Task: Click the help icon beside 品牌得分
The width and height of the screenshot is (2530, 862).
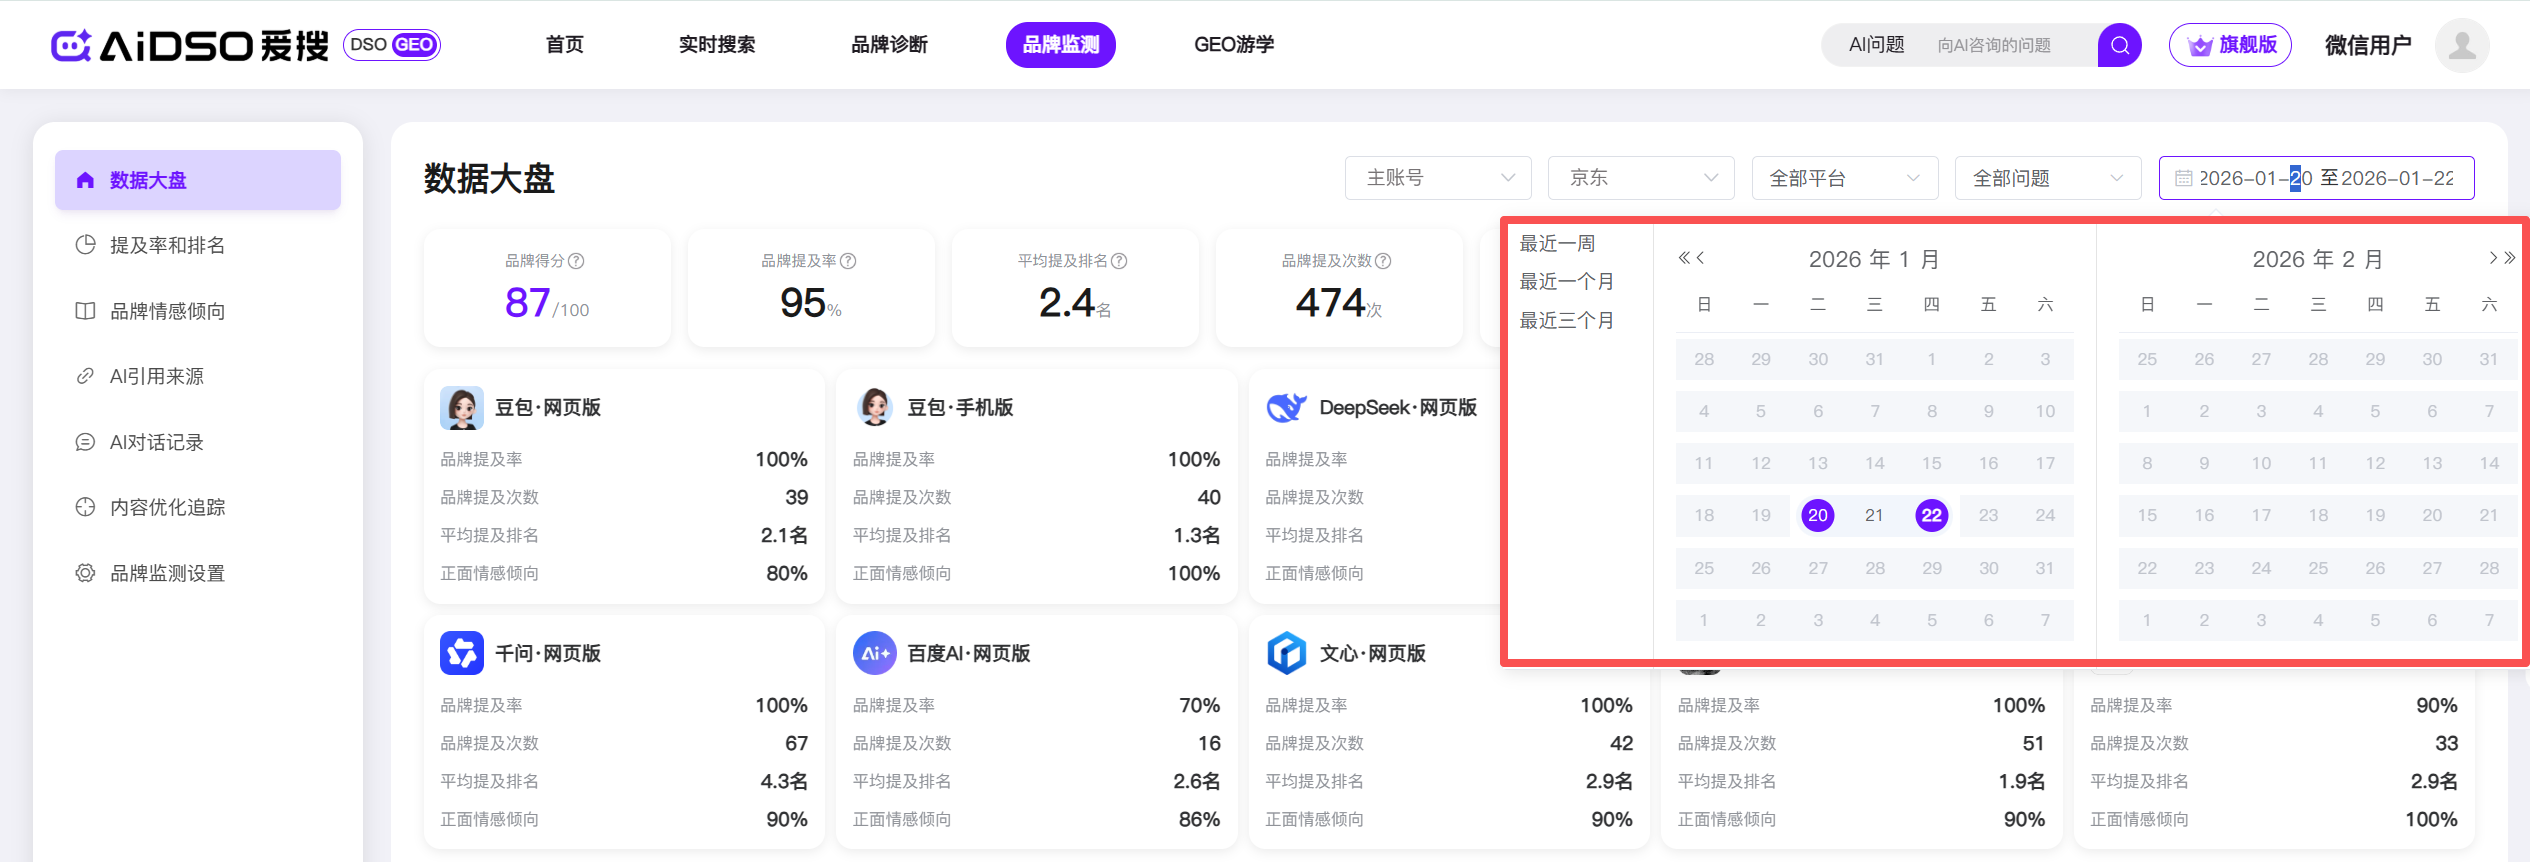Action: 576,261
